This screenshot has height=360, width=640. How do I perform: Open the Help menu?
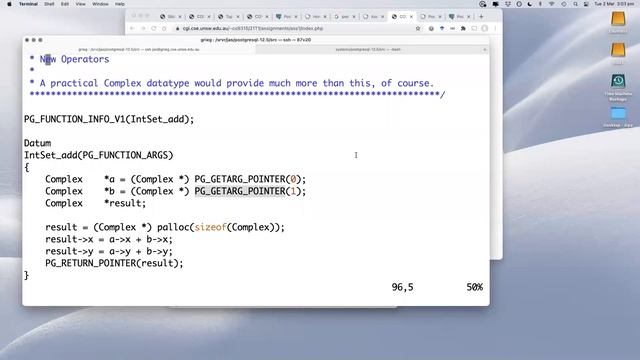(x=120, y=4)
